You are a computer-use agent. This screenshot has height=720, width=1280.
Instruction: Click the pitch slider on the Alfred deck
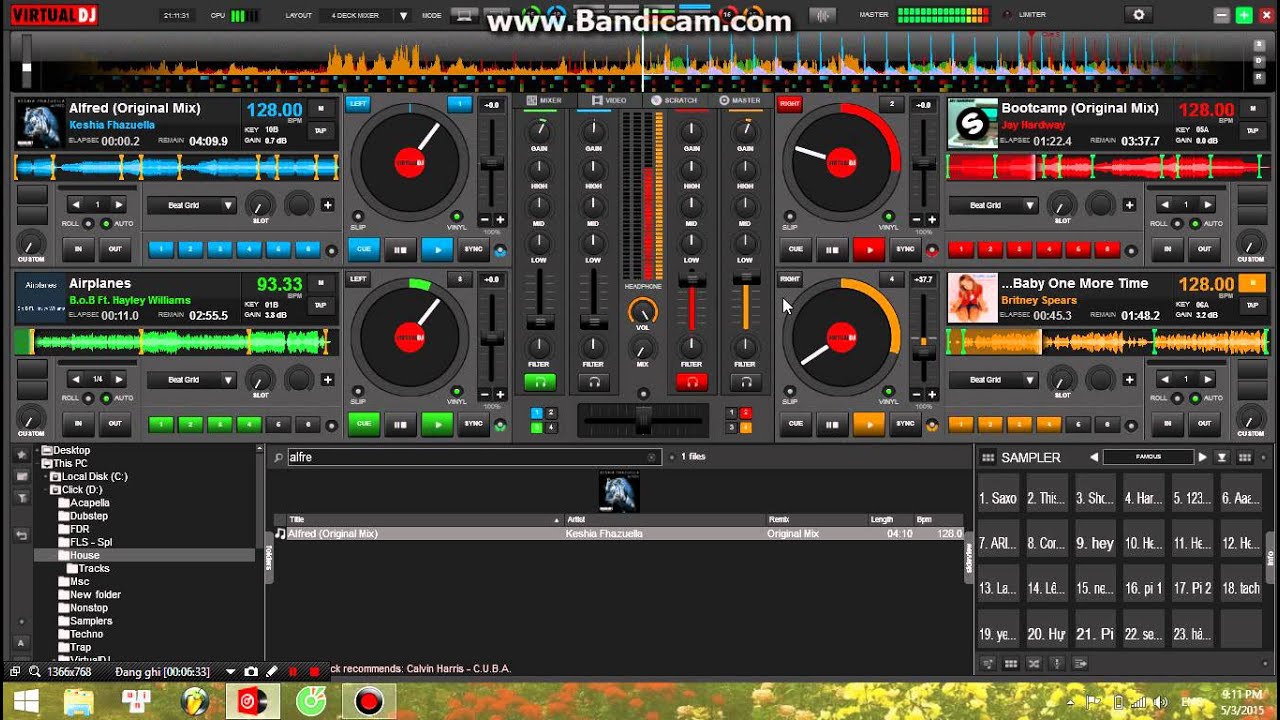click(x=492, y=165)
